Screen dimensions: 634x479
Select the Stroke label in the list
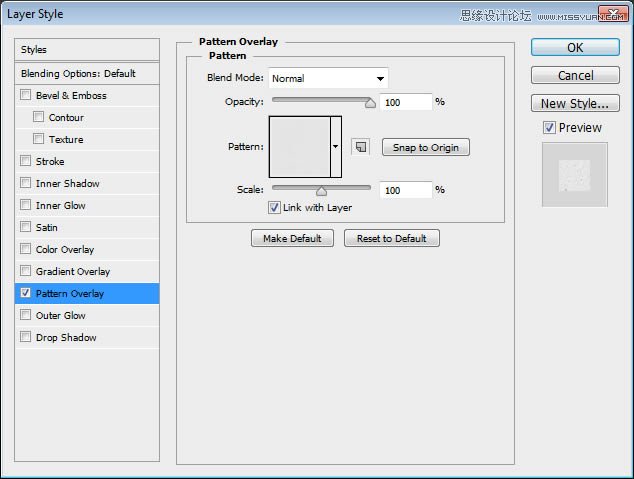(50, 161)
